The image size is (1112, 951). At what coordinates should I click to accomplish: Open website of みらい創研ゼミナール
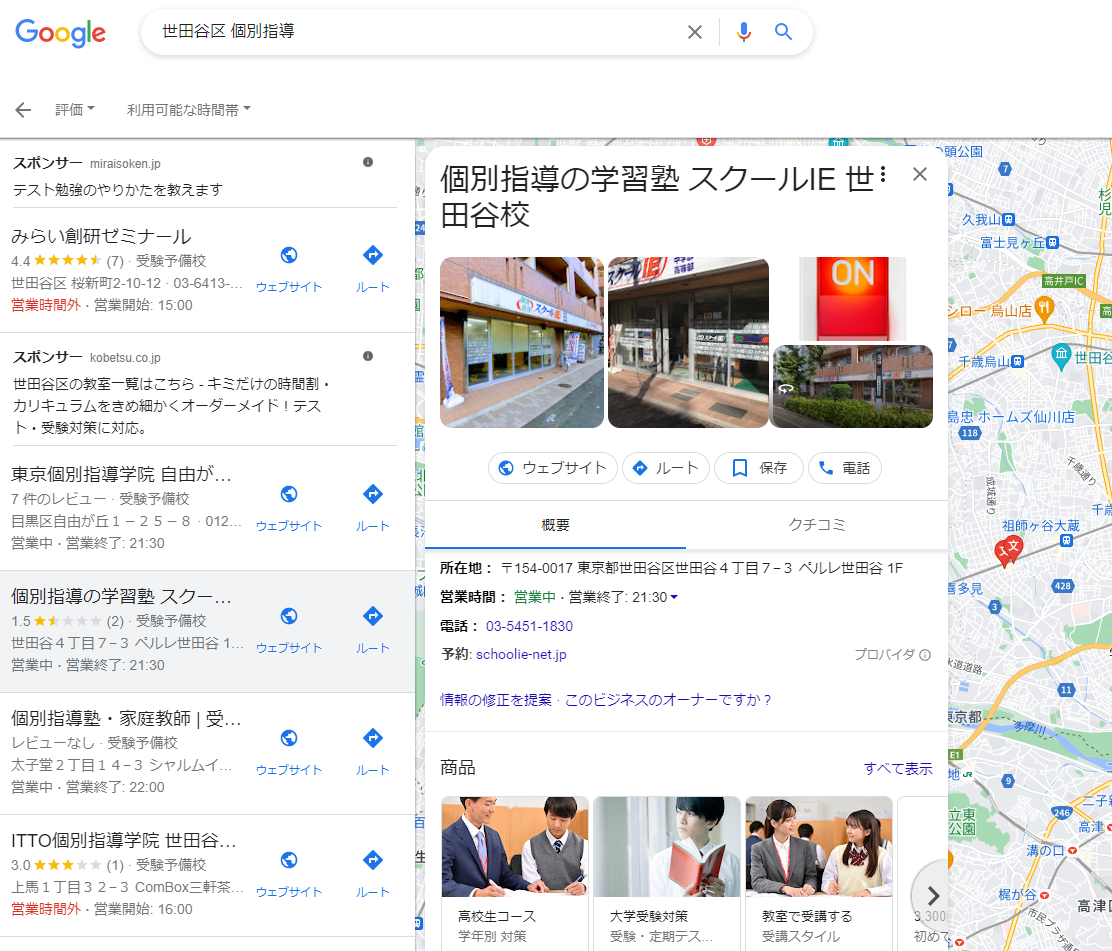[x=289, y=268]
